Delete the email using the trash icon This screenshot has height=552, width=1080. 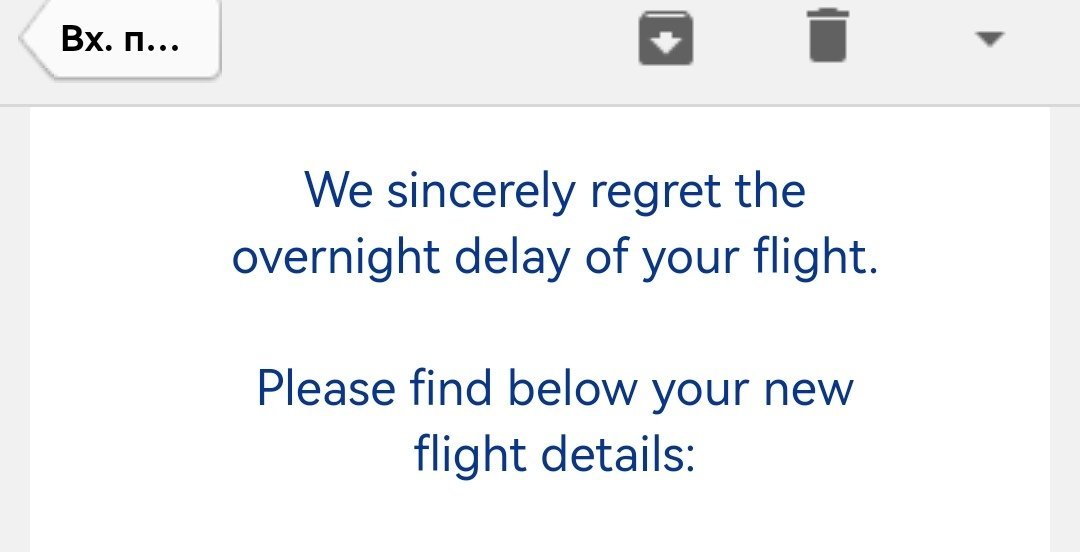point(828,38)
